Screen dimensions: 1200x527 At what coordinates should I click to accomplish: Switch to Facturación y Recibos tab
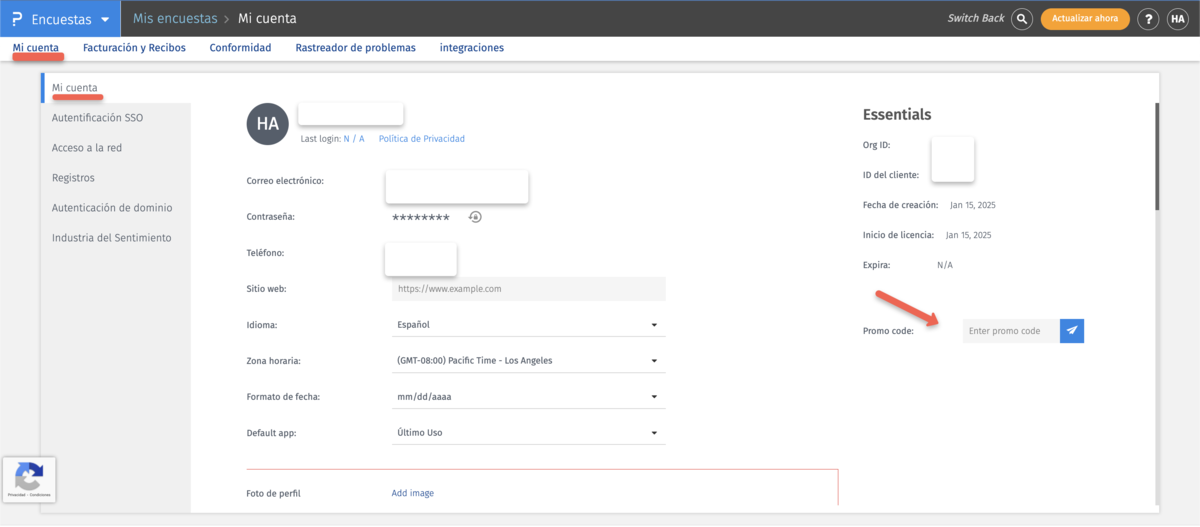point(134,48)
